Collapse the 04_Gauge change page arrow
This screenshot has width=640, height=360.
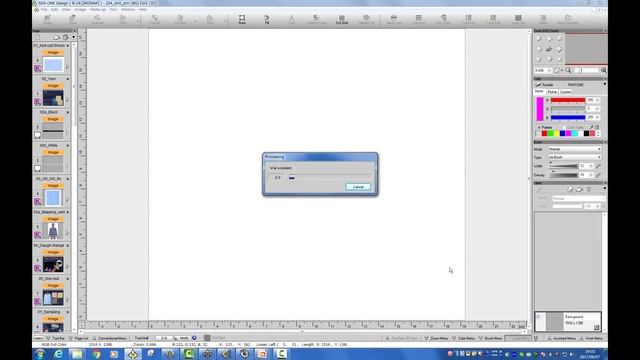click(68, 246)
